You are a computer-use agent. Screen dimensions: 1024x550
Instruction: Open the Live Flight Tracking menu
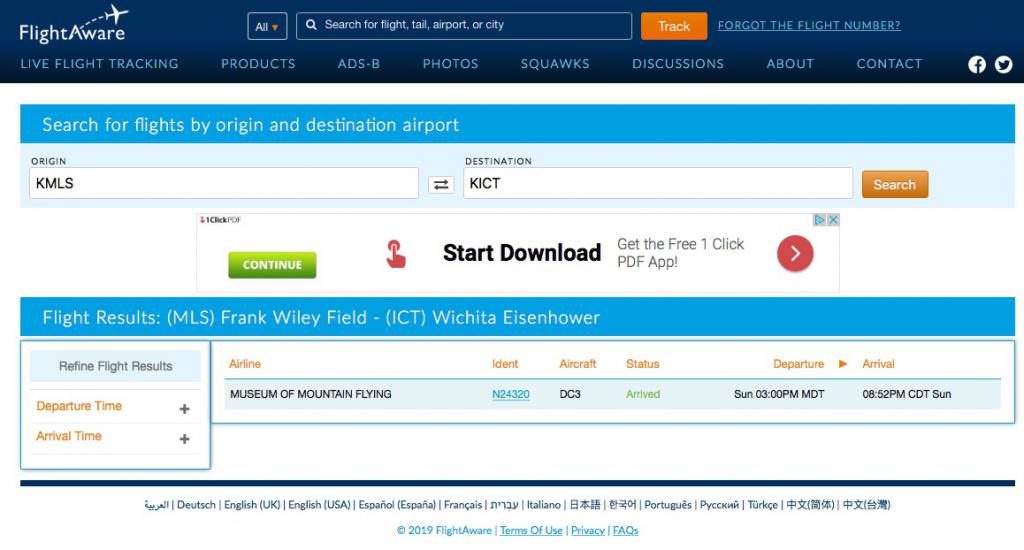[99, 64]
